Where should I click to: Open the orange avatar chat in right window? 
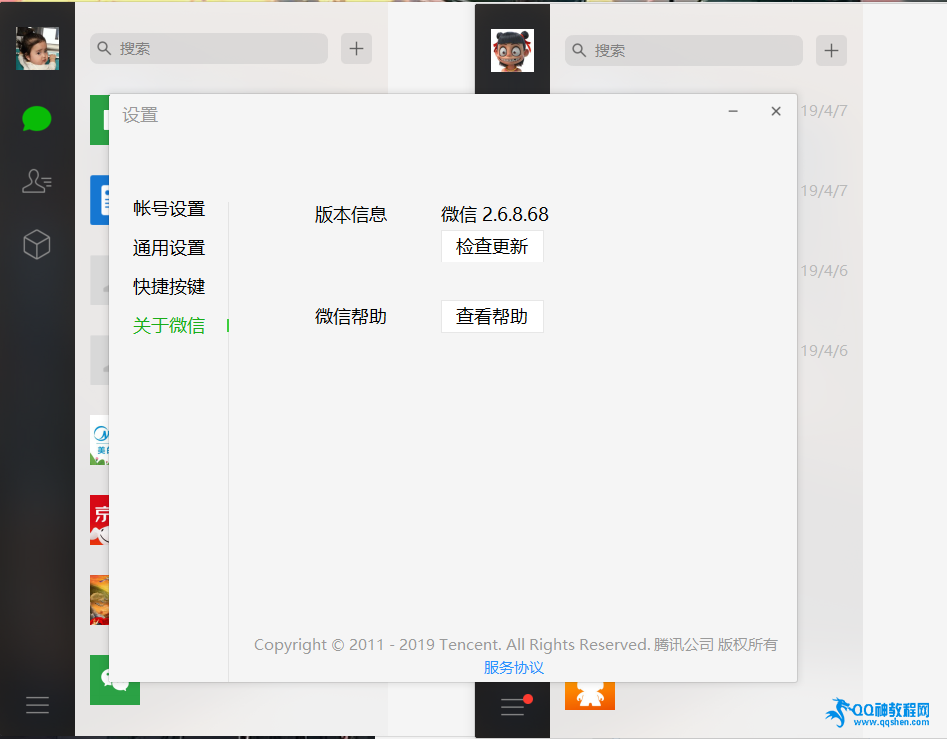pos(590,696)
